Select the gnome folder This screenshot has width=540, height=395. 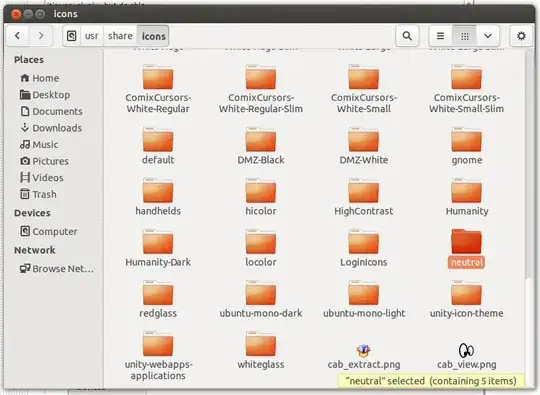coord(466,146)
